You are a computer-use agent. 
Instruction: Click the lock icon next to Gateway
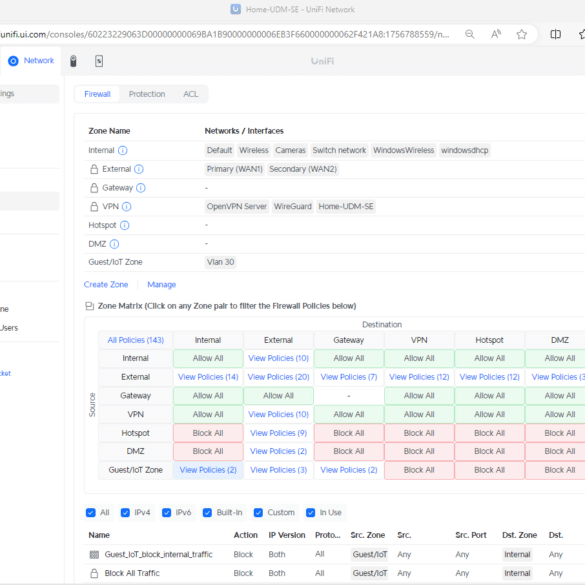(94, 188)
